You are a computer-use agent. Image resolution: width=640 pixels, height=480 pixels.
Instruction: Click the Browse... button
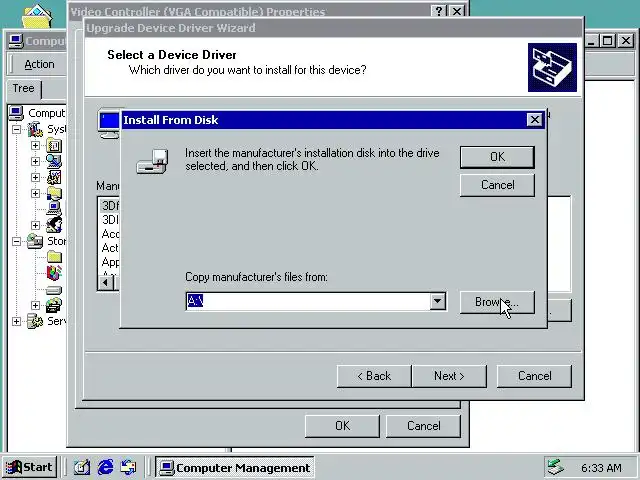[x=497, y=302]
